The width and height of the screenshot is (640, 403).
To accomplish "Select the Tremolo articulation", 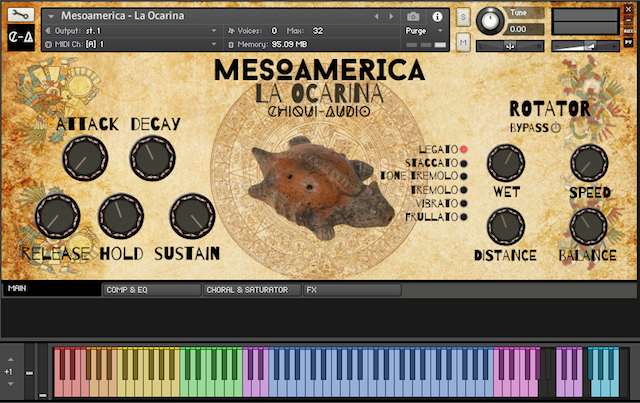I will [464, 190].
